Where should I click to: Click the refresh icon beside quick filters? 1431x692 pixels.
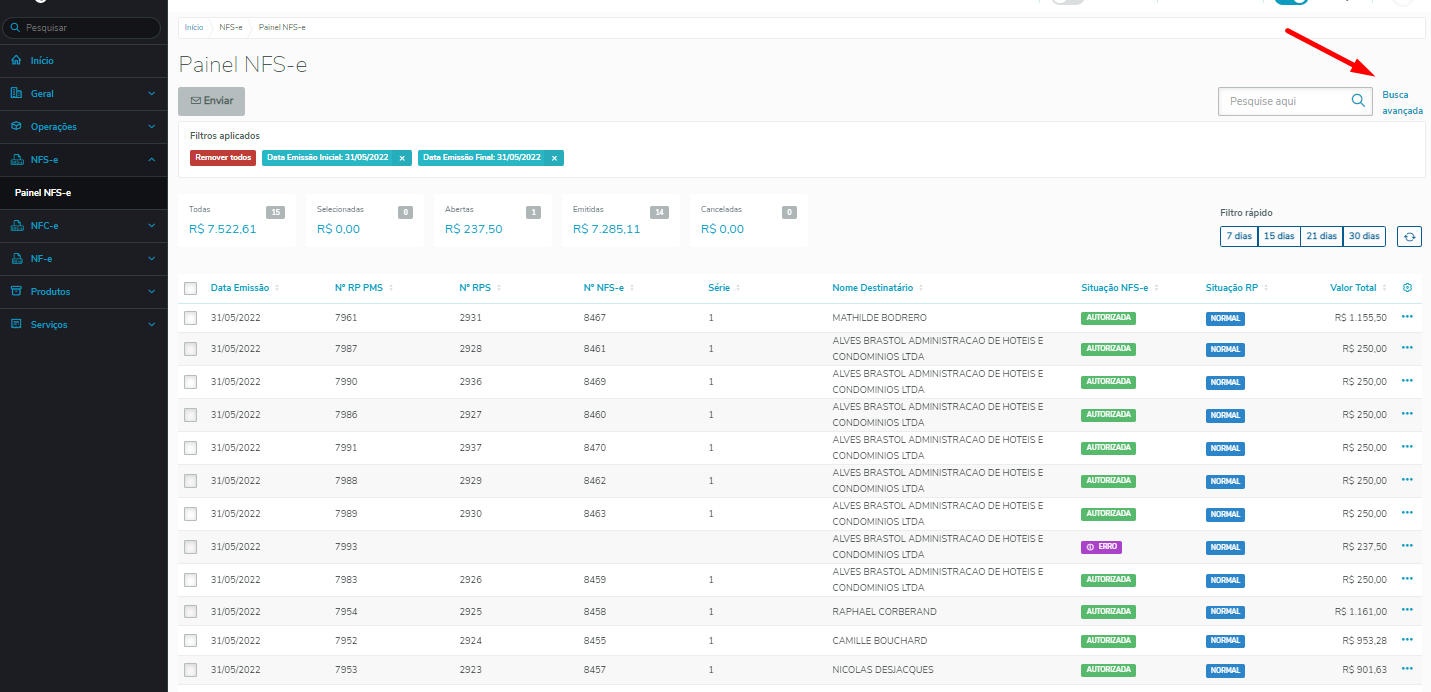(x=1409, y=236)
